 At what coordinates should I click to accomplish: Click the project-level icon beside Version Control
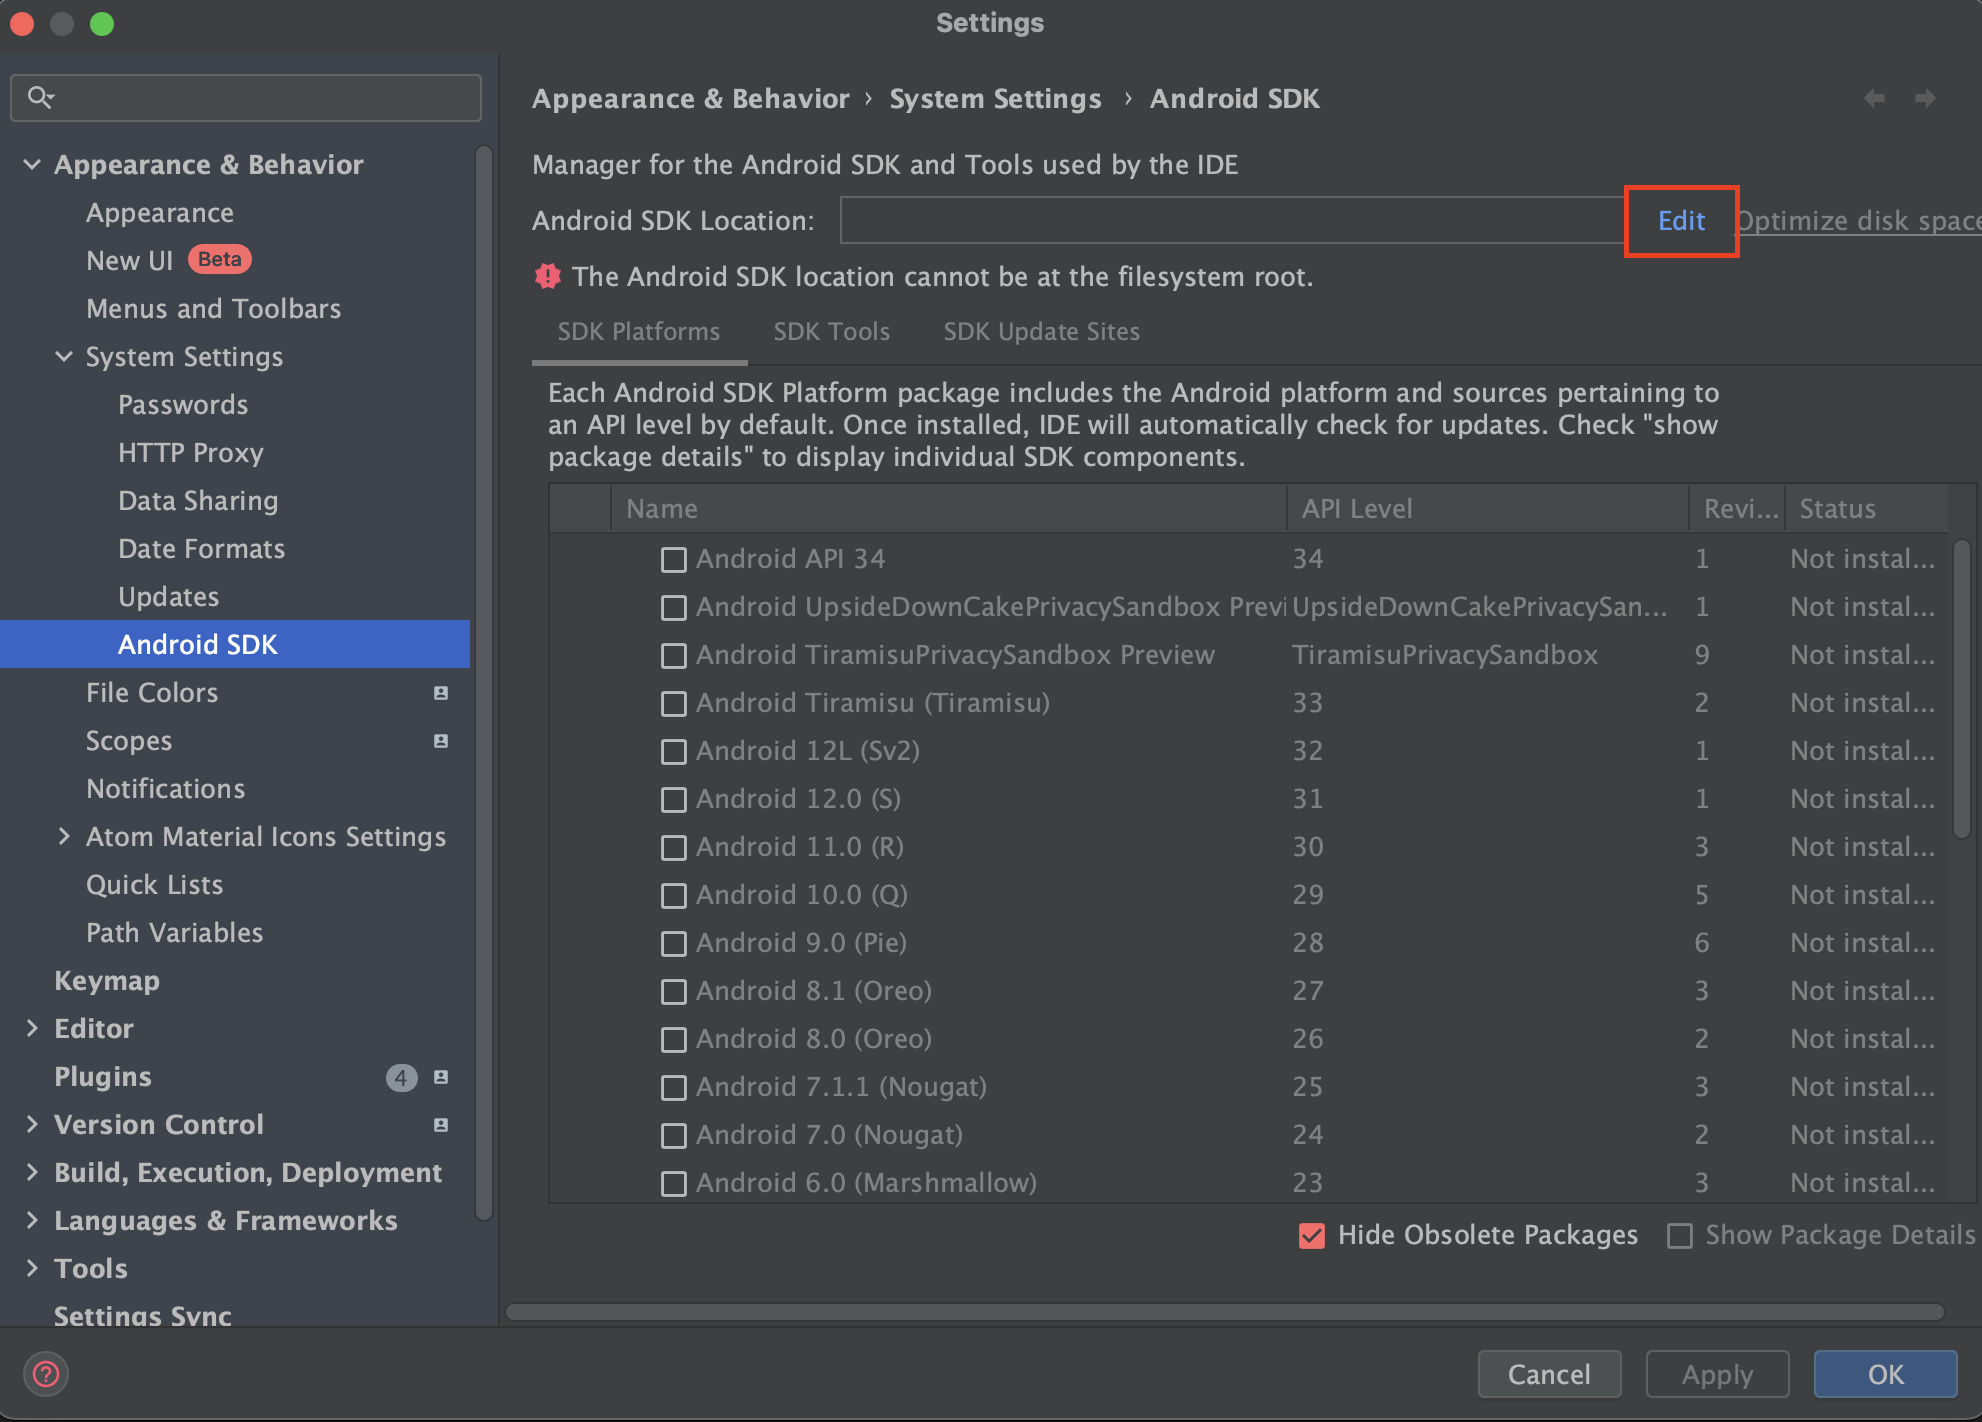pyautogui.click(x=441, y=1125)
